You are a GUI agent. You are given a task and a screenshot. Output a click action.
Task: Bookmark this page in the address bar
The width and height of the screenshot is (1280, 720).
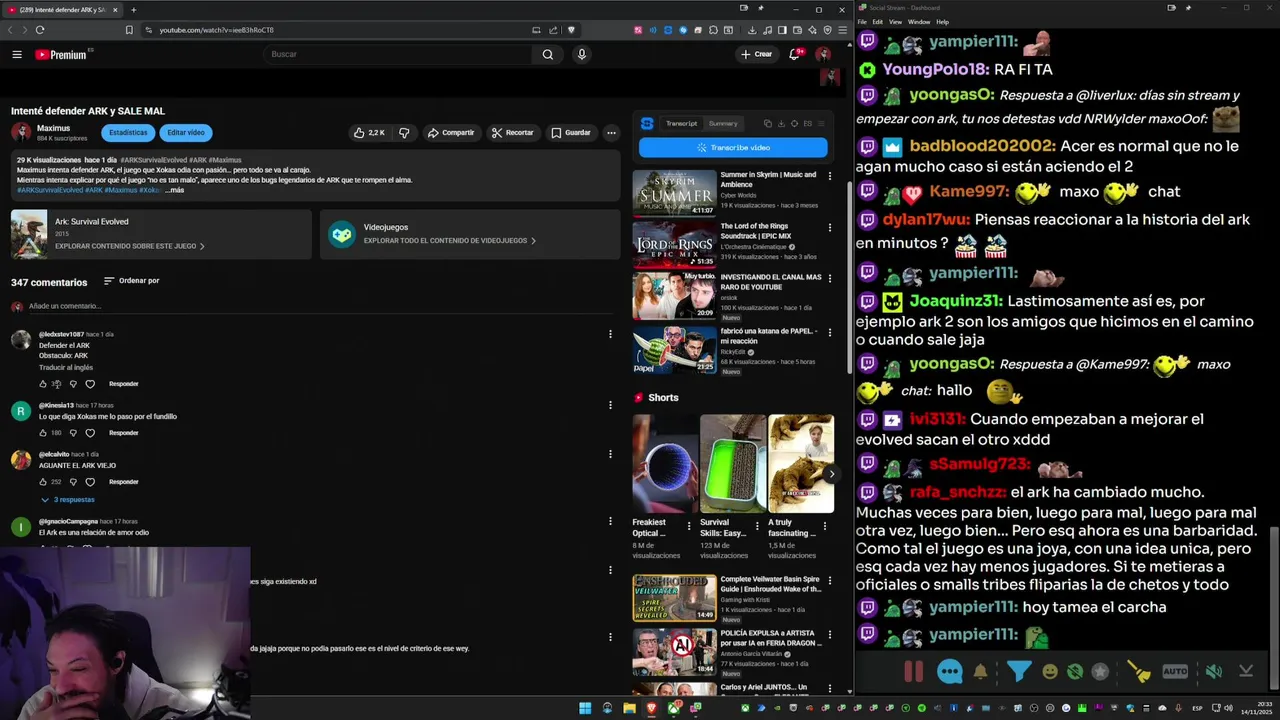point(129,30)
